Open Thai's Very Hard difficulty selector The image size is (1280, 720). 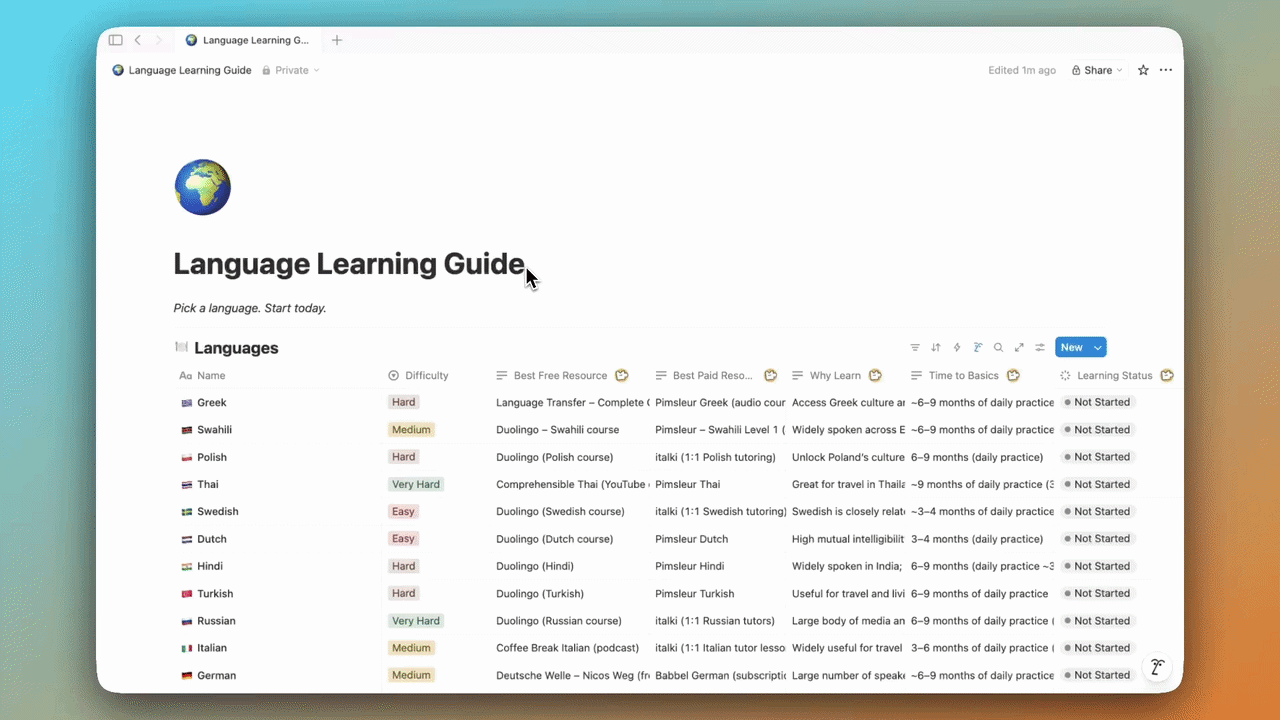point(416,484)
